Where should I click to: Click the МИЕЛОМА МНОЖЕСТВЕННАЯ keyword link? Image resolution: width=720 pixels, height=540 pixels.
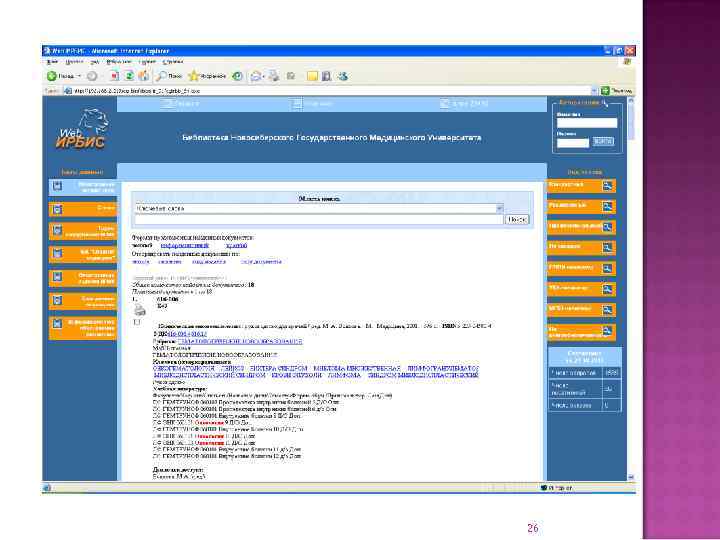point(357,368)
